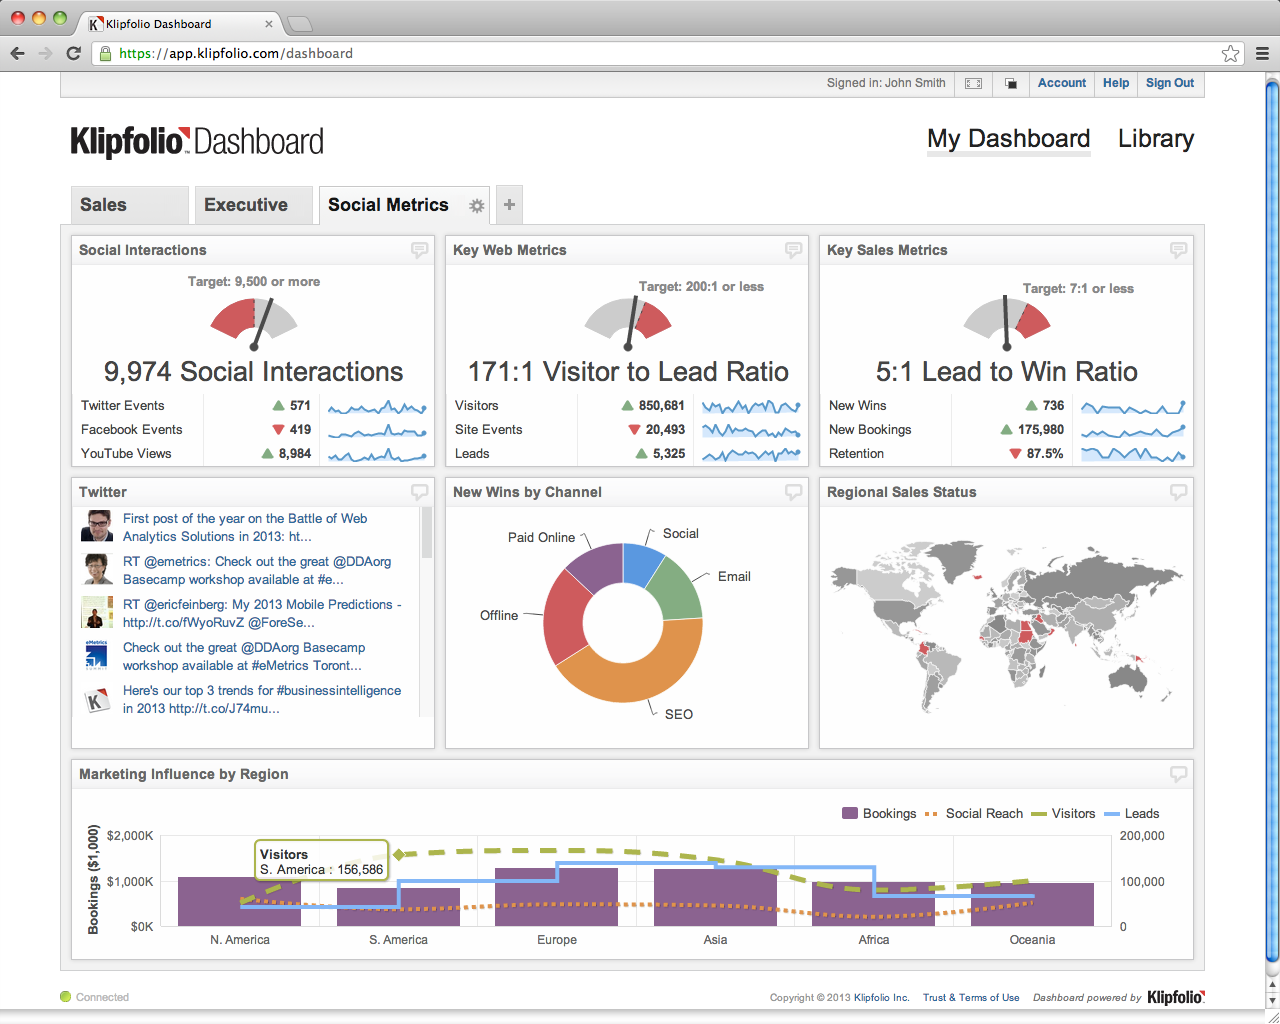Click the Europe bookings bar
Viewport: 1280px width, 1024px height.
pyautogui.click(x=556, y=897)
